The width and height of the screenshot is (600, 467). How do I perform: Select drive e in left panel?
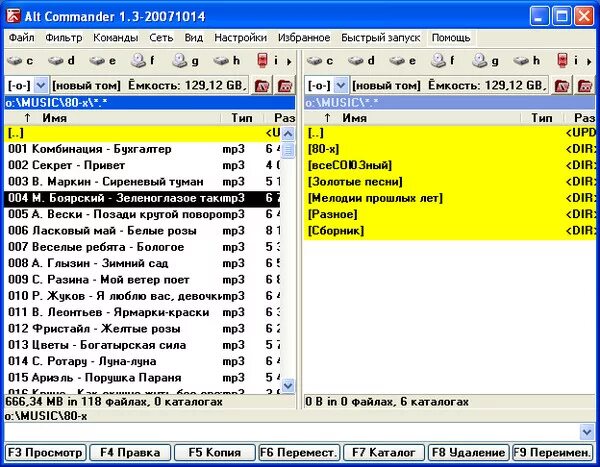pos(103,60)
